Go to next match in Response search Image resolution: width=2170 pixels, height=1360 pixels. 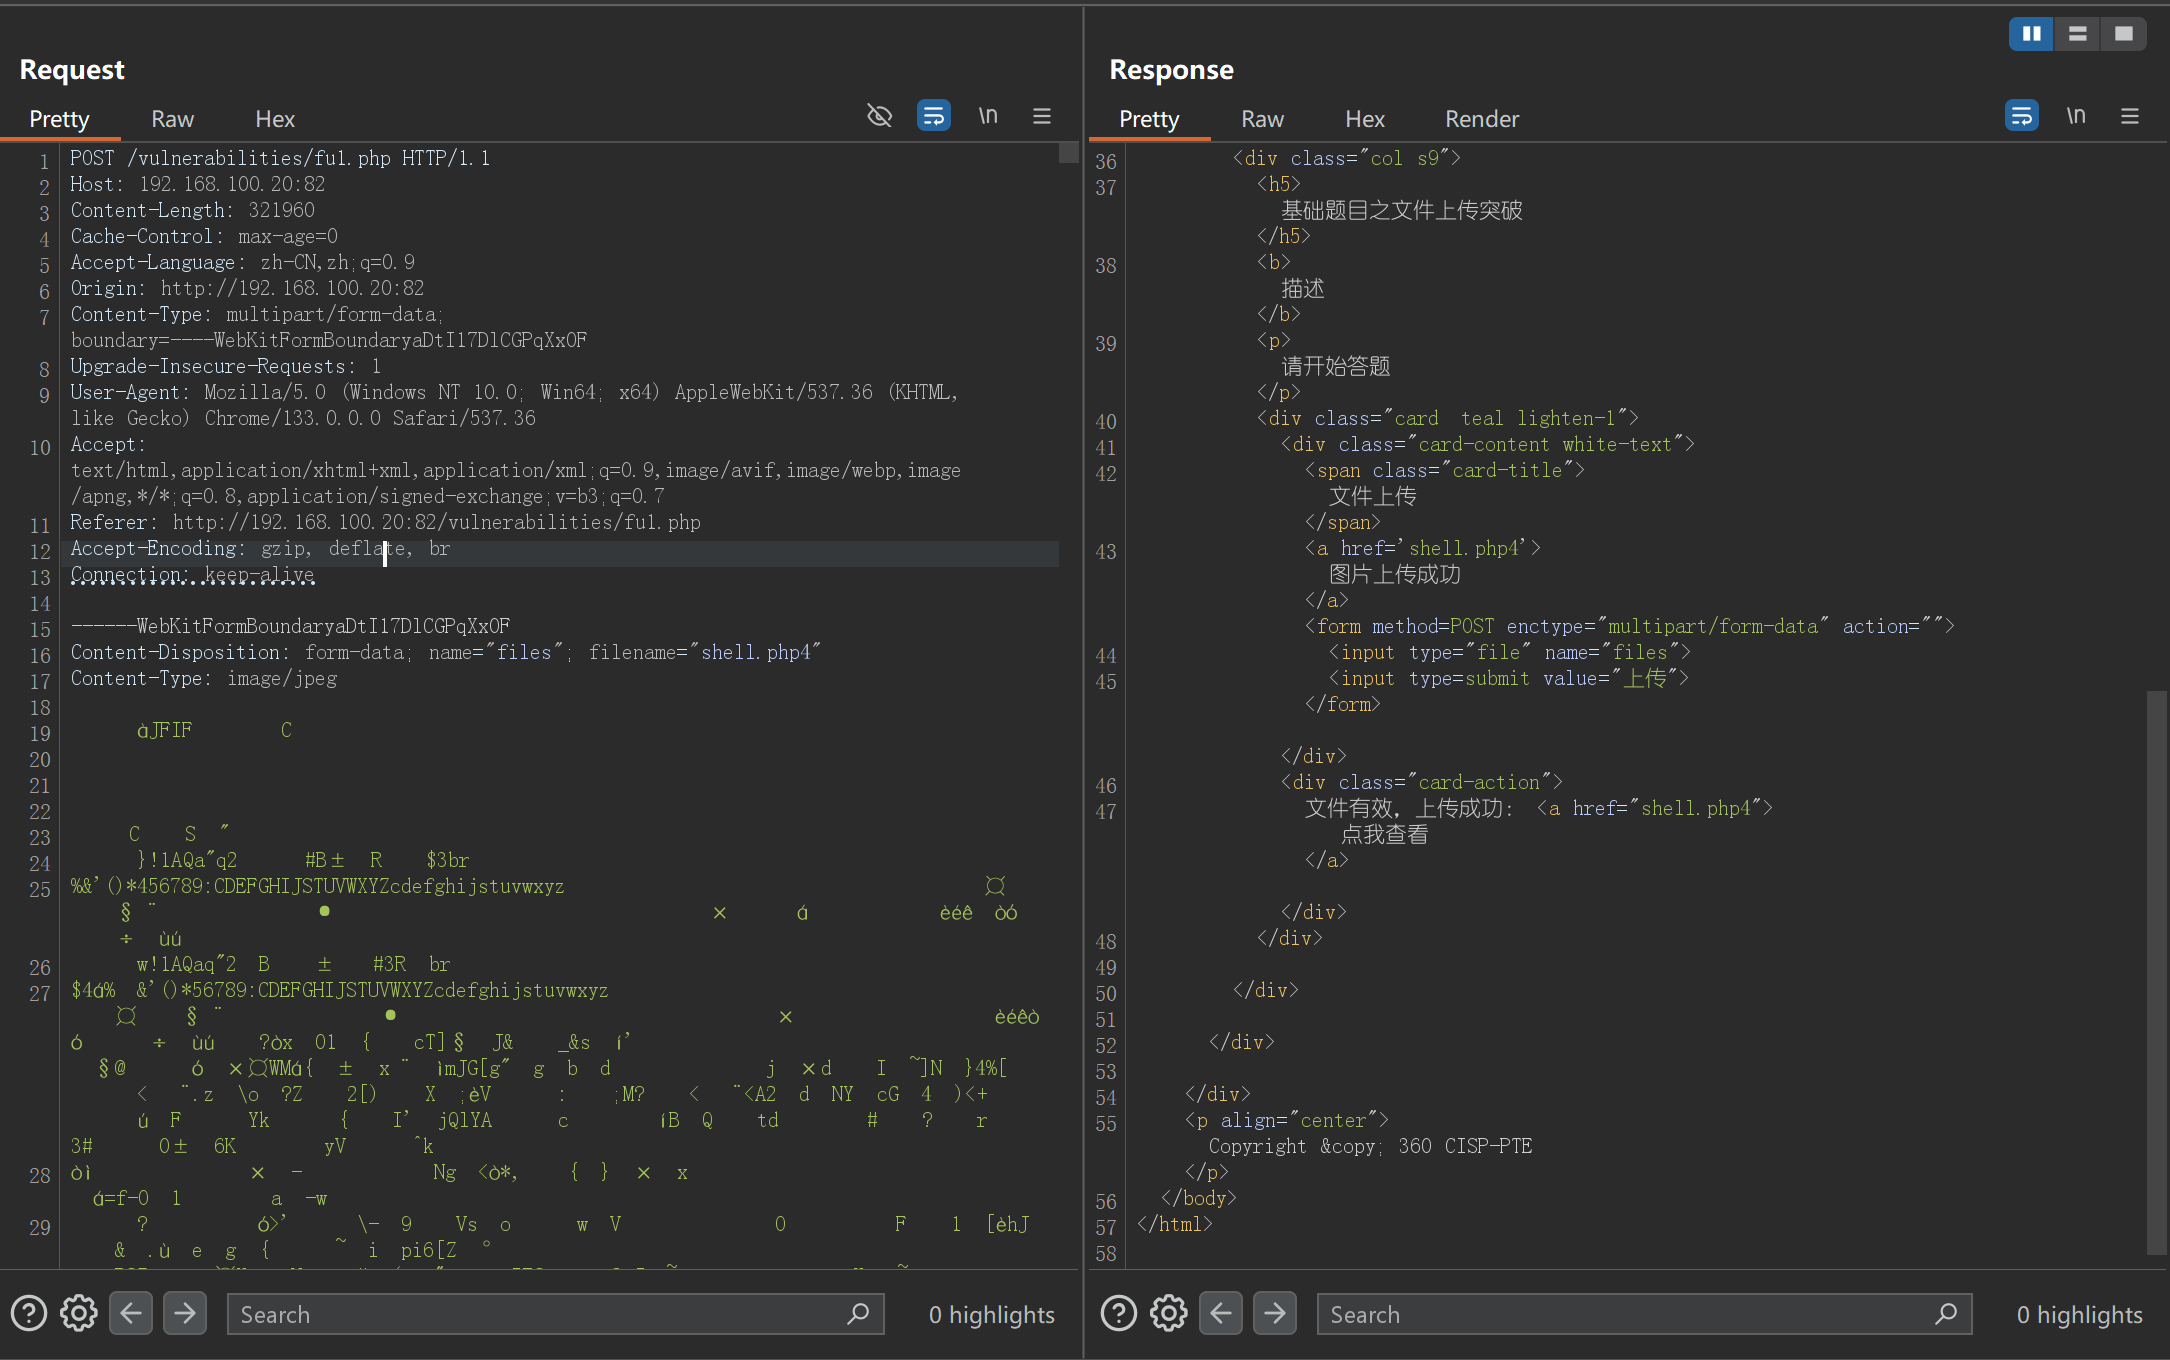[1274, 1313]
